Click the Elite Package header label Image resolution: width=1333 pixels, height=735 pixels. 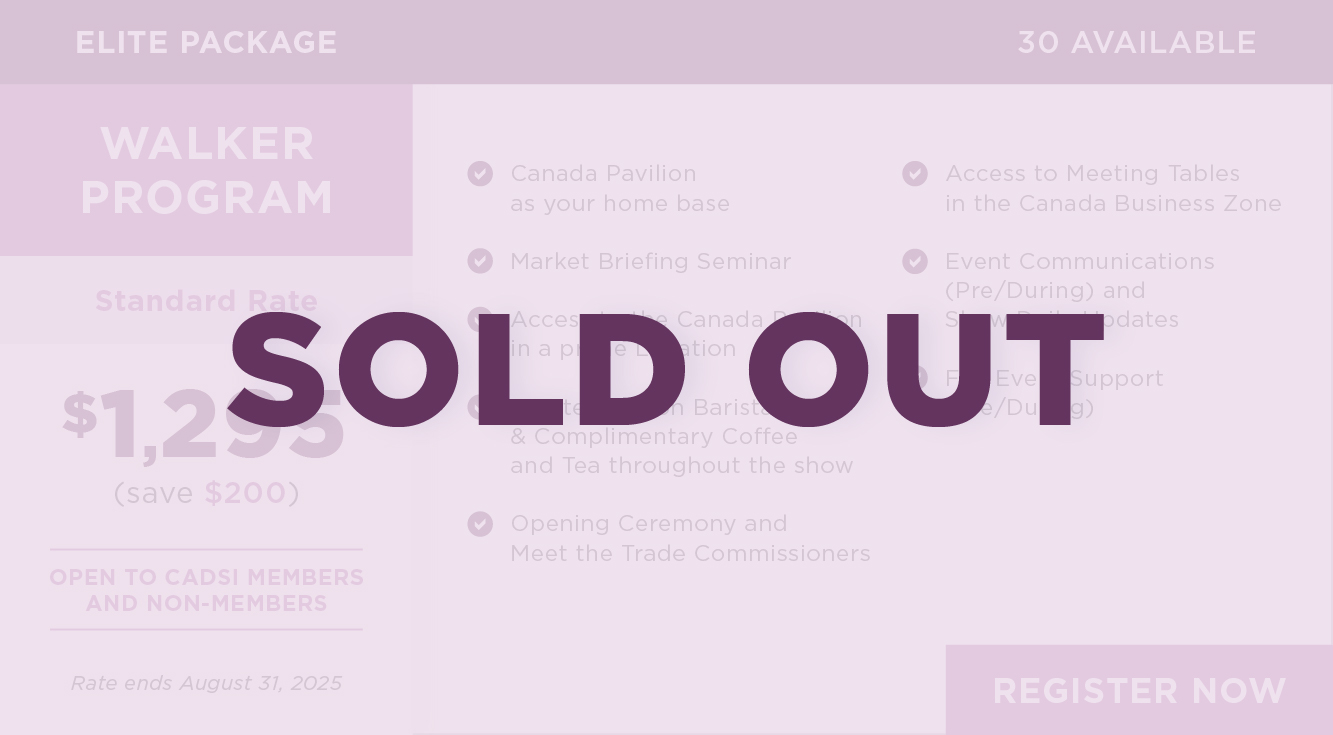tap(206, 43)
